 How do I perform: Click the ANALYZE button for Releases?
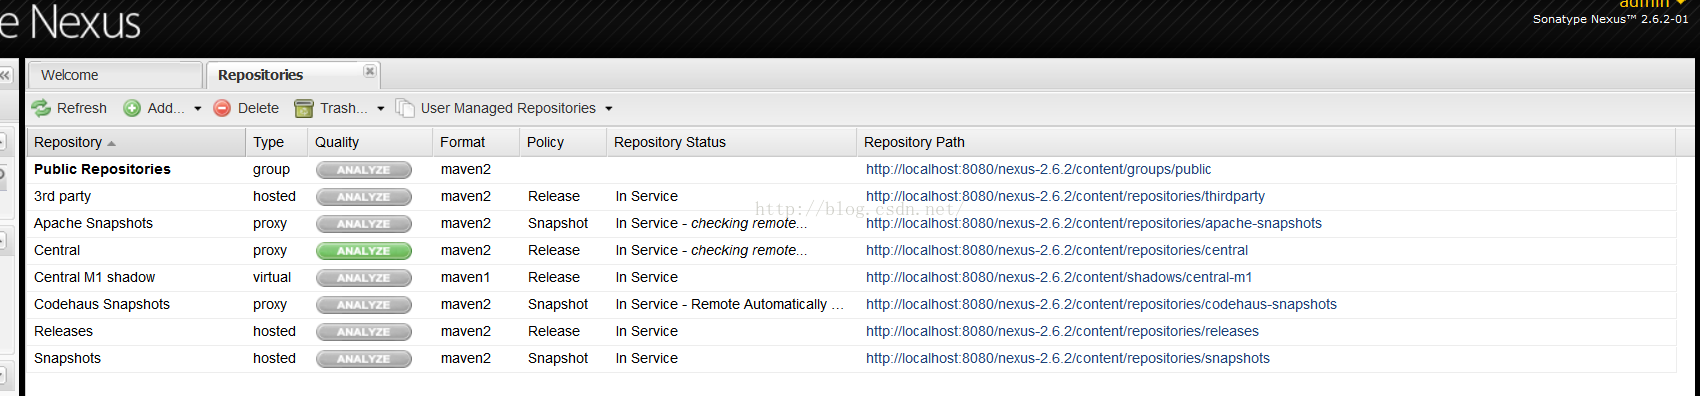pyautogui.click(x=364, y=332)
